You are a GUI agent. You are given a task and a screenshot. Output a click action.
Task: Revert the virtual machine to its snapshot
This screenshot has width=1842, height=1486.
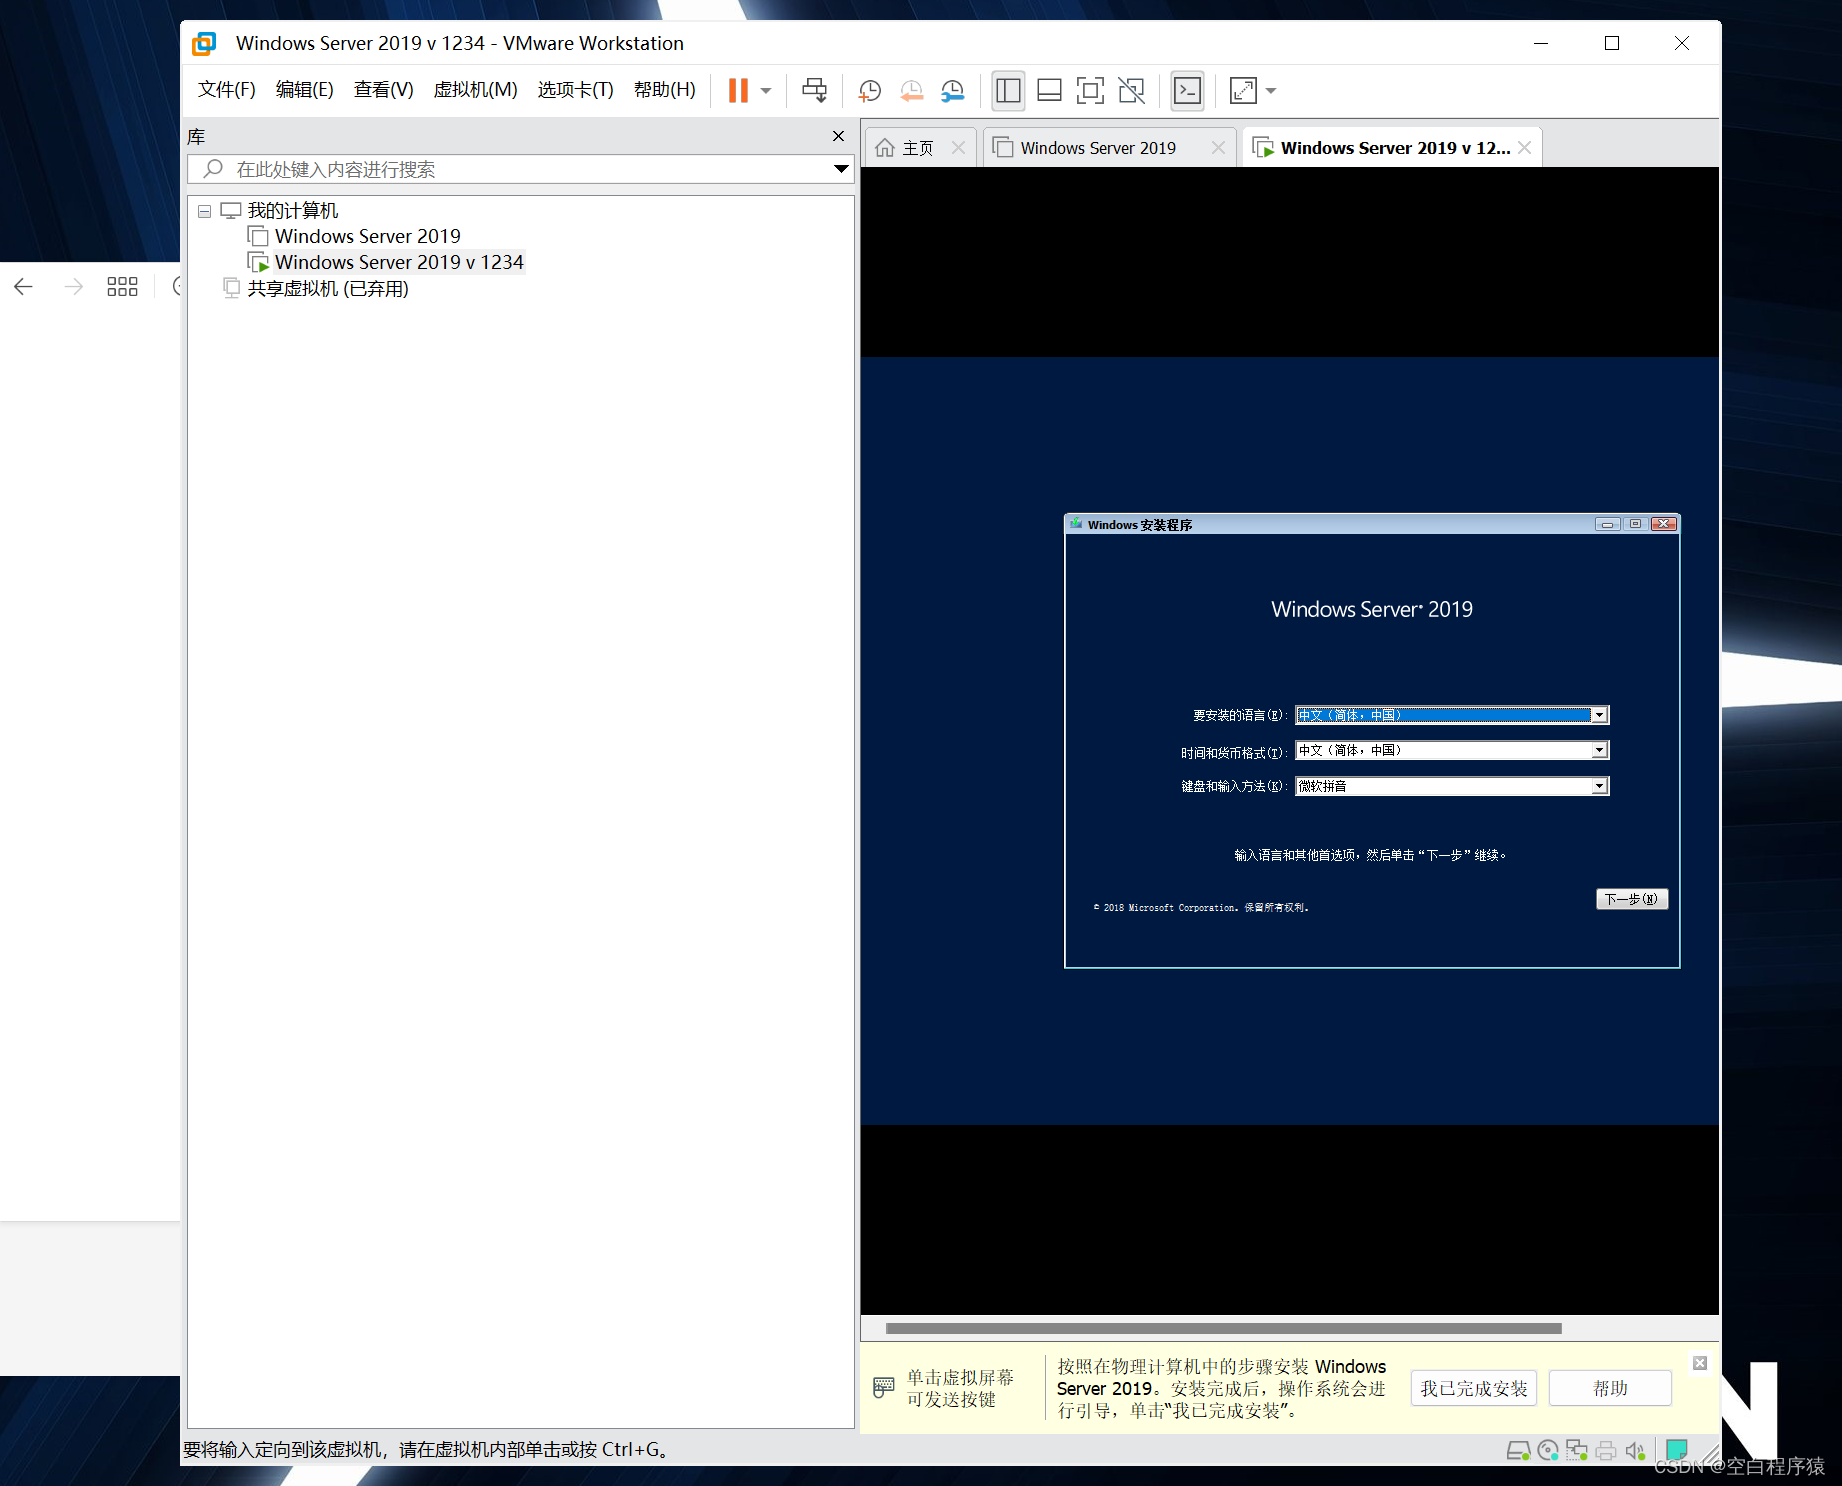tap(911, 91)
